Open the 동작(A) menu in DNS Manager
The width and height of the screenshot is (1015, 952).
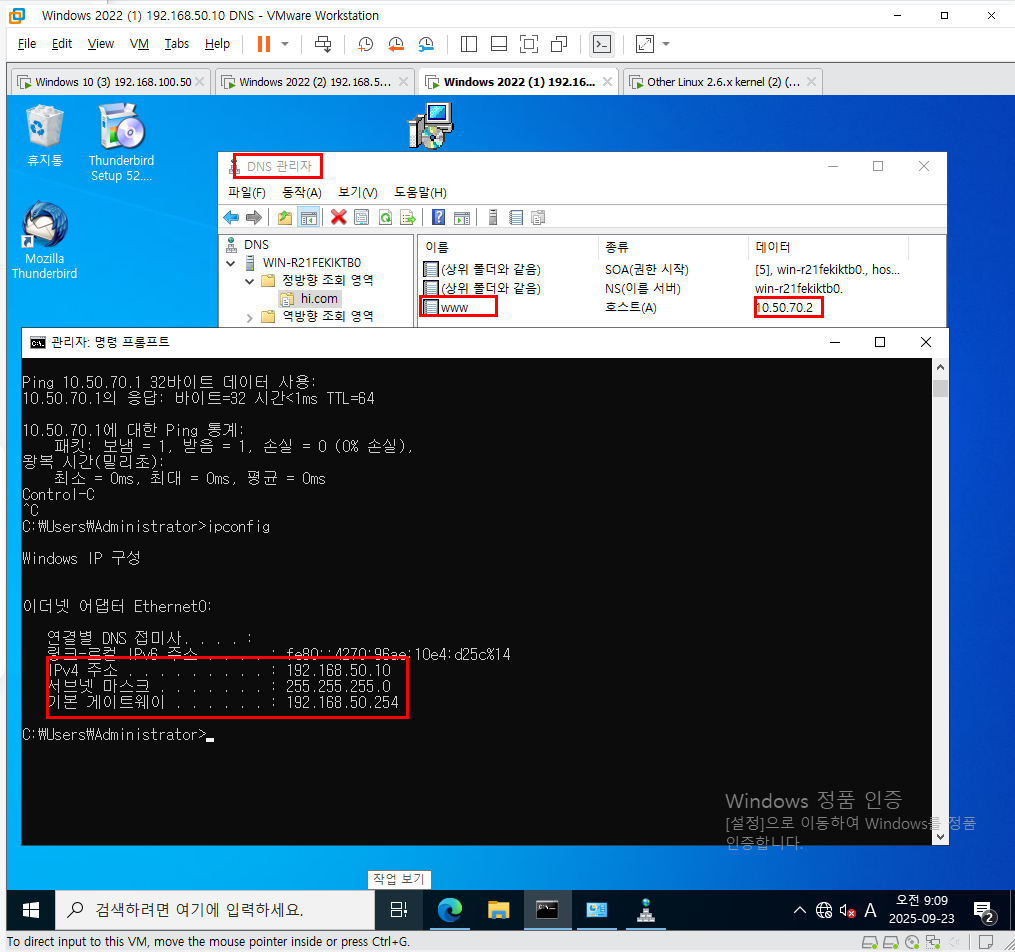point(302,192)
